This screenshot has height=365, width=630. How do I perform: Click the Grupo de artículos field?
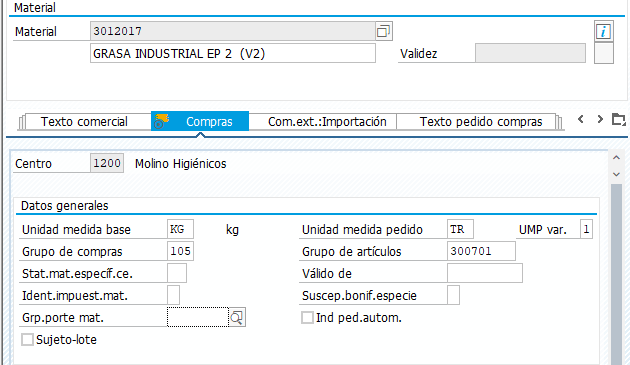(x=481, y=251)
